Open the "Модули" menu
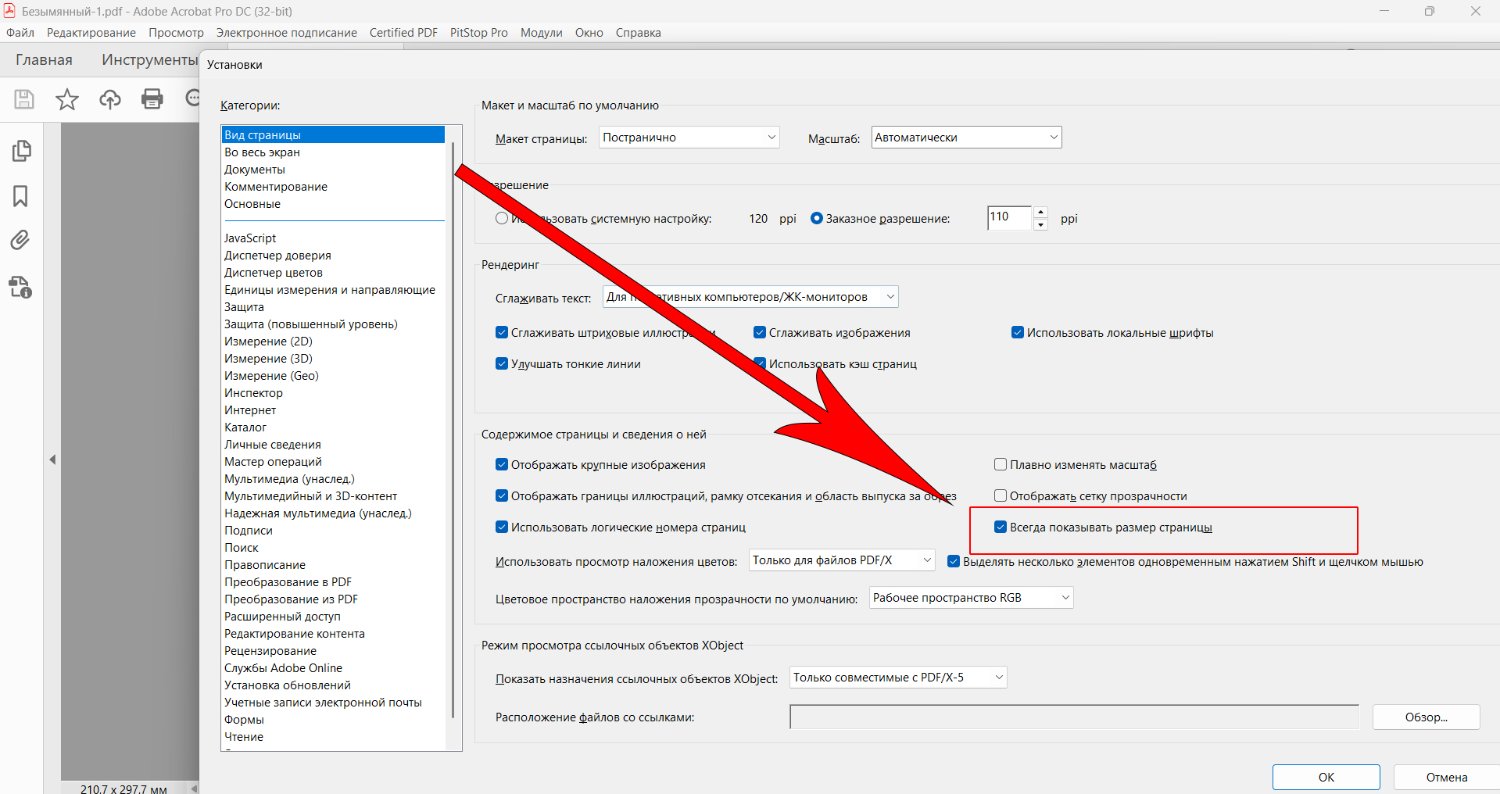Image resolution: width=1500 pixels, height=794 pixels. (x=542, y=33)
